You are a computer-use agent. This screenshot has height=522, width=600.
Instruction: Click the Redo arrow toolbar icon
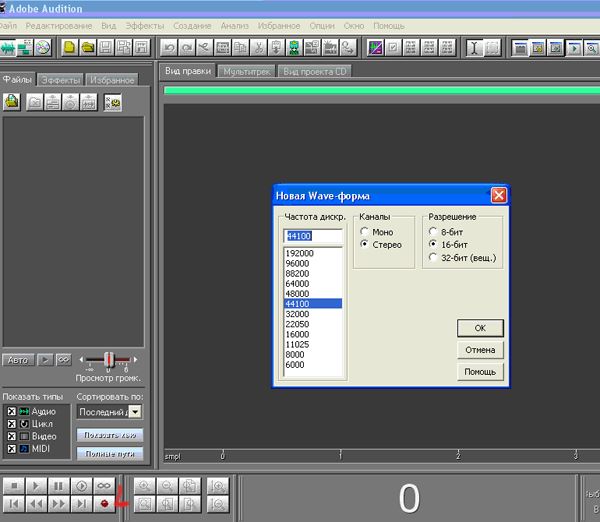pyautogui.click(x=186, y=48)
